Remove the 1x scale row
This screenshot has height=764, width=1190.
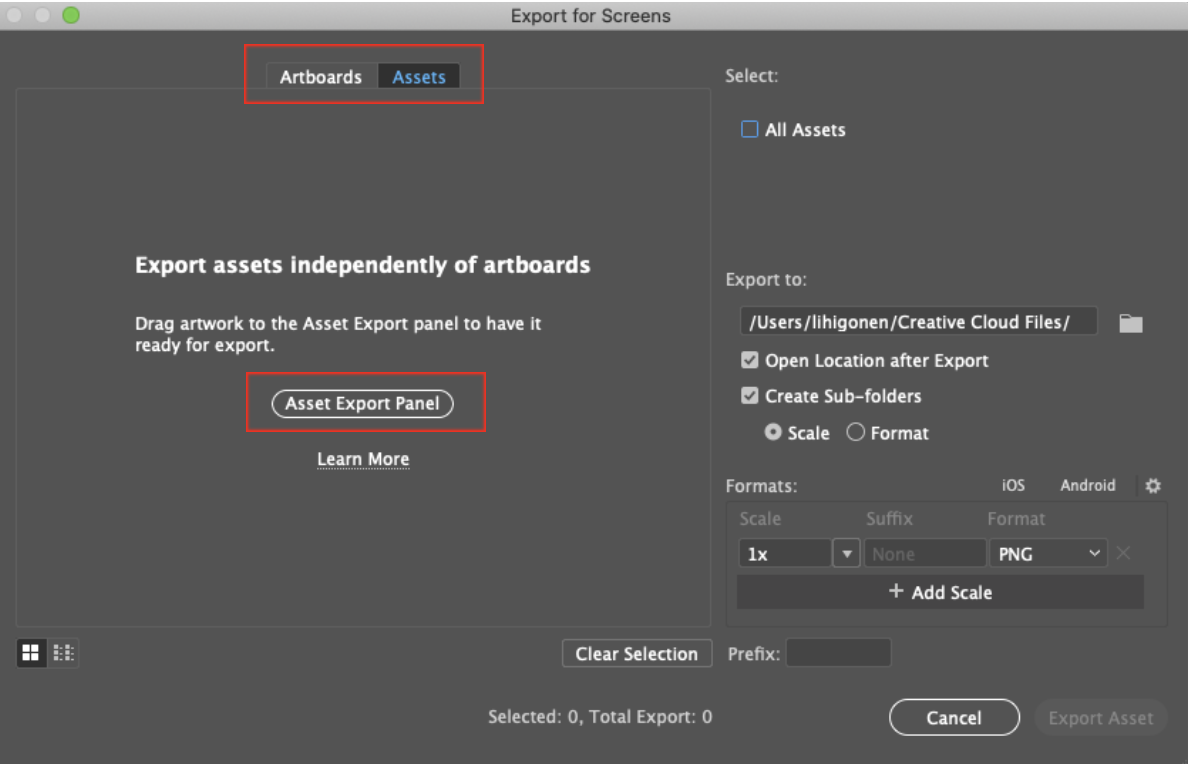[x=1123, y=553]
